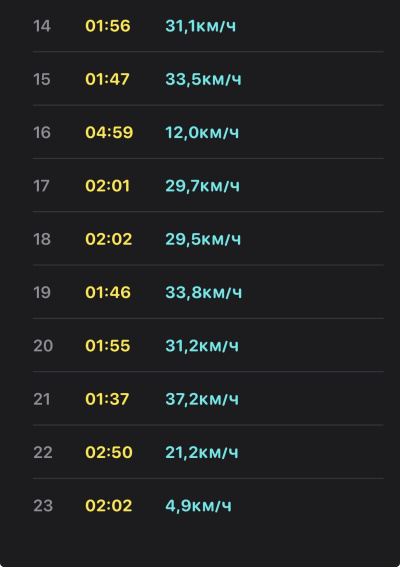Click the 31,2км/ч speed value

tap(202, 346)
